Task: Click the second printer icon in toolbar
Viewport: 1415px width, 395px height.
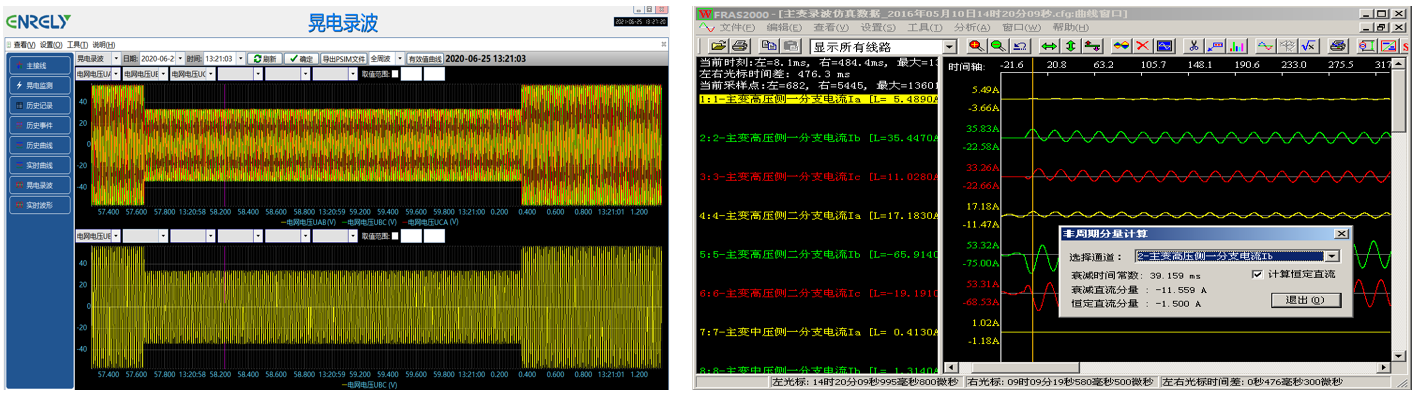Action: tap(1339, 45)
